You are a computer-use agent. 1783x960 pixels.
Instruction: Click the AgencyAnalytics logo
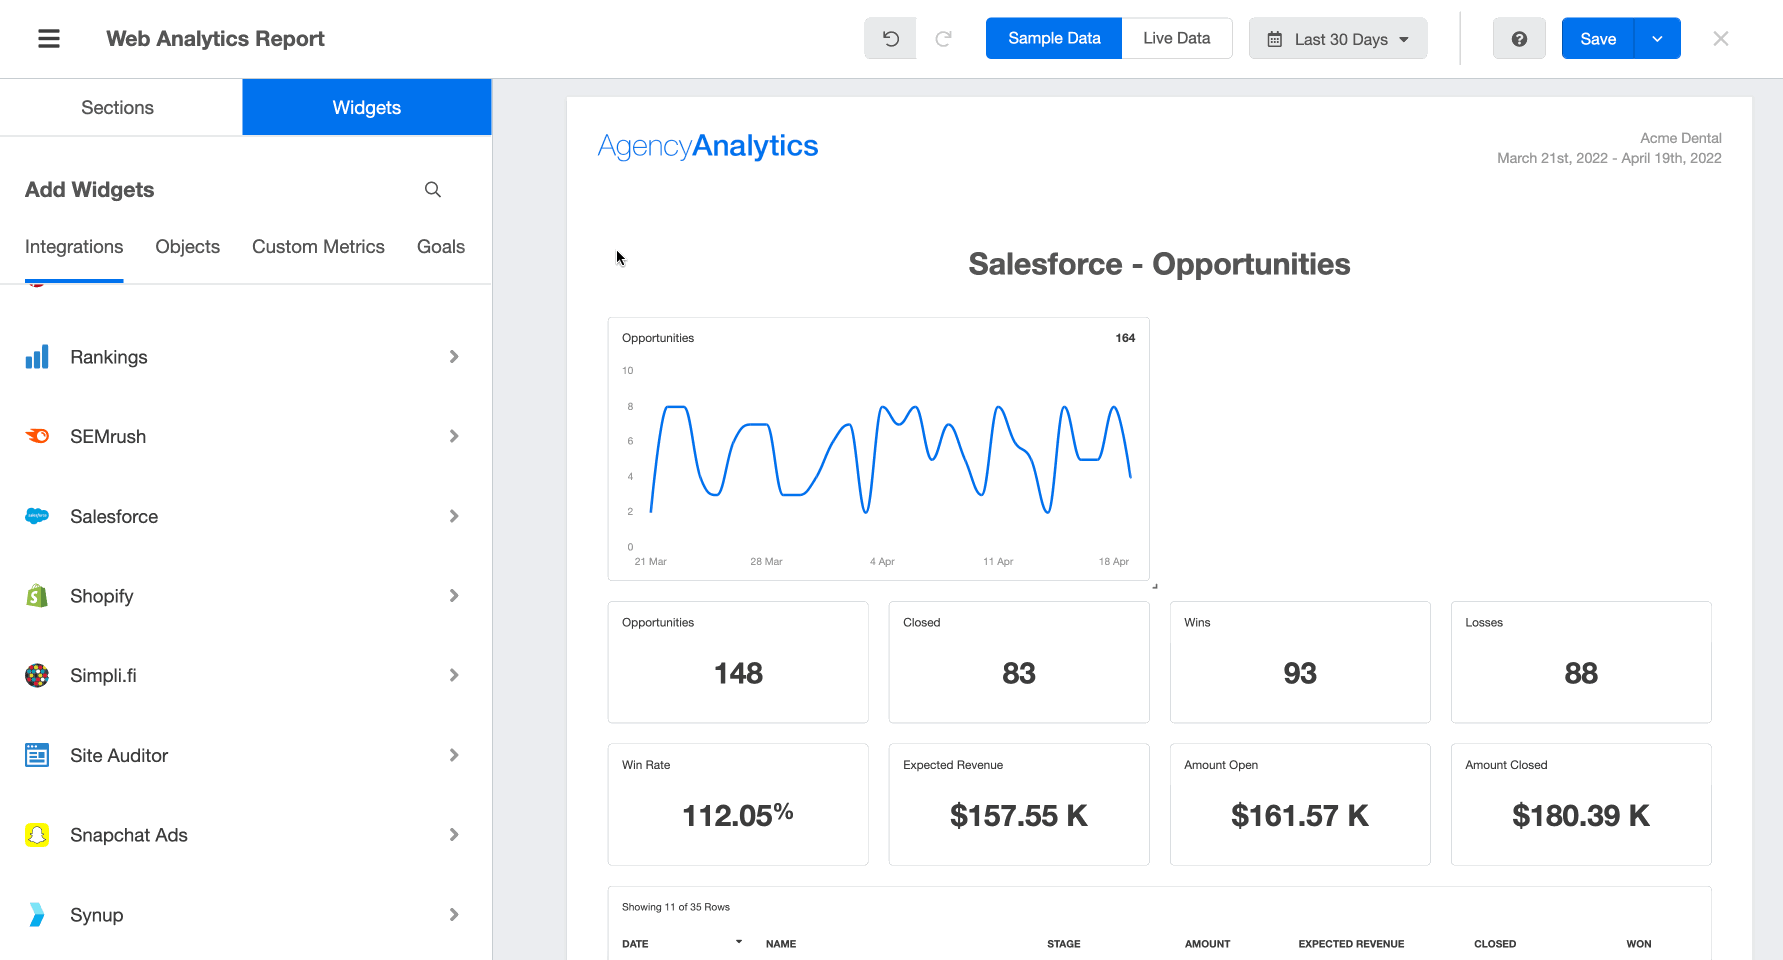pos(708,146)
